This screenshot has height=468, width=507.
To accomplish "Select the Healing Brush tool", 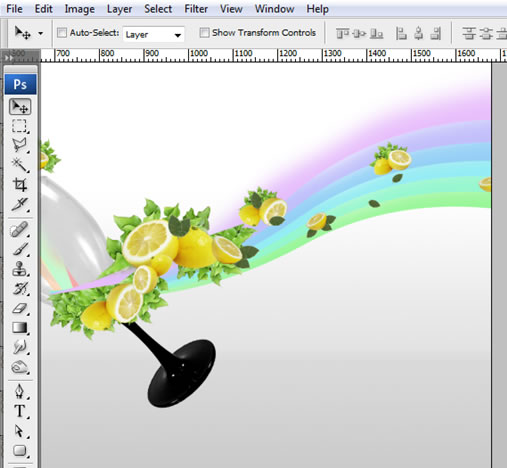I will click(x=20, y=229).
